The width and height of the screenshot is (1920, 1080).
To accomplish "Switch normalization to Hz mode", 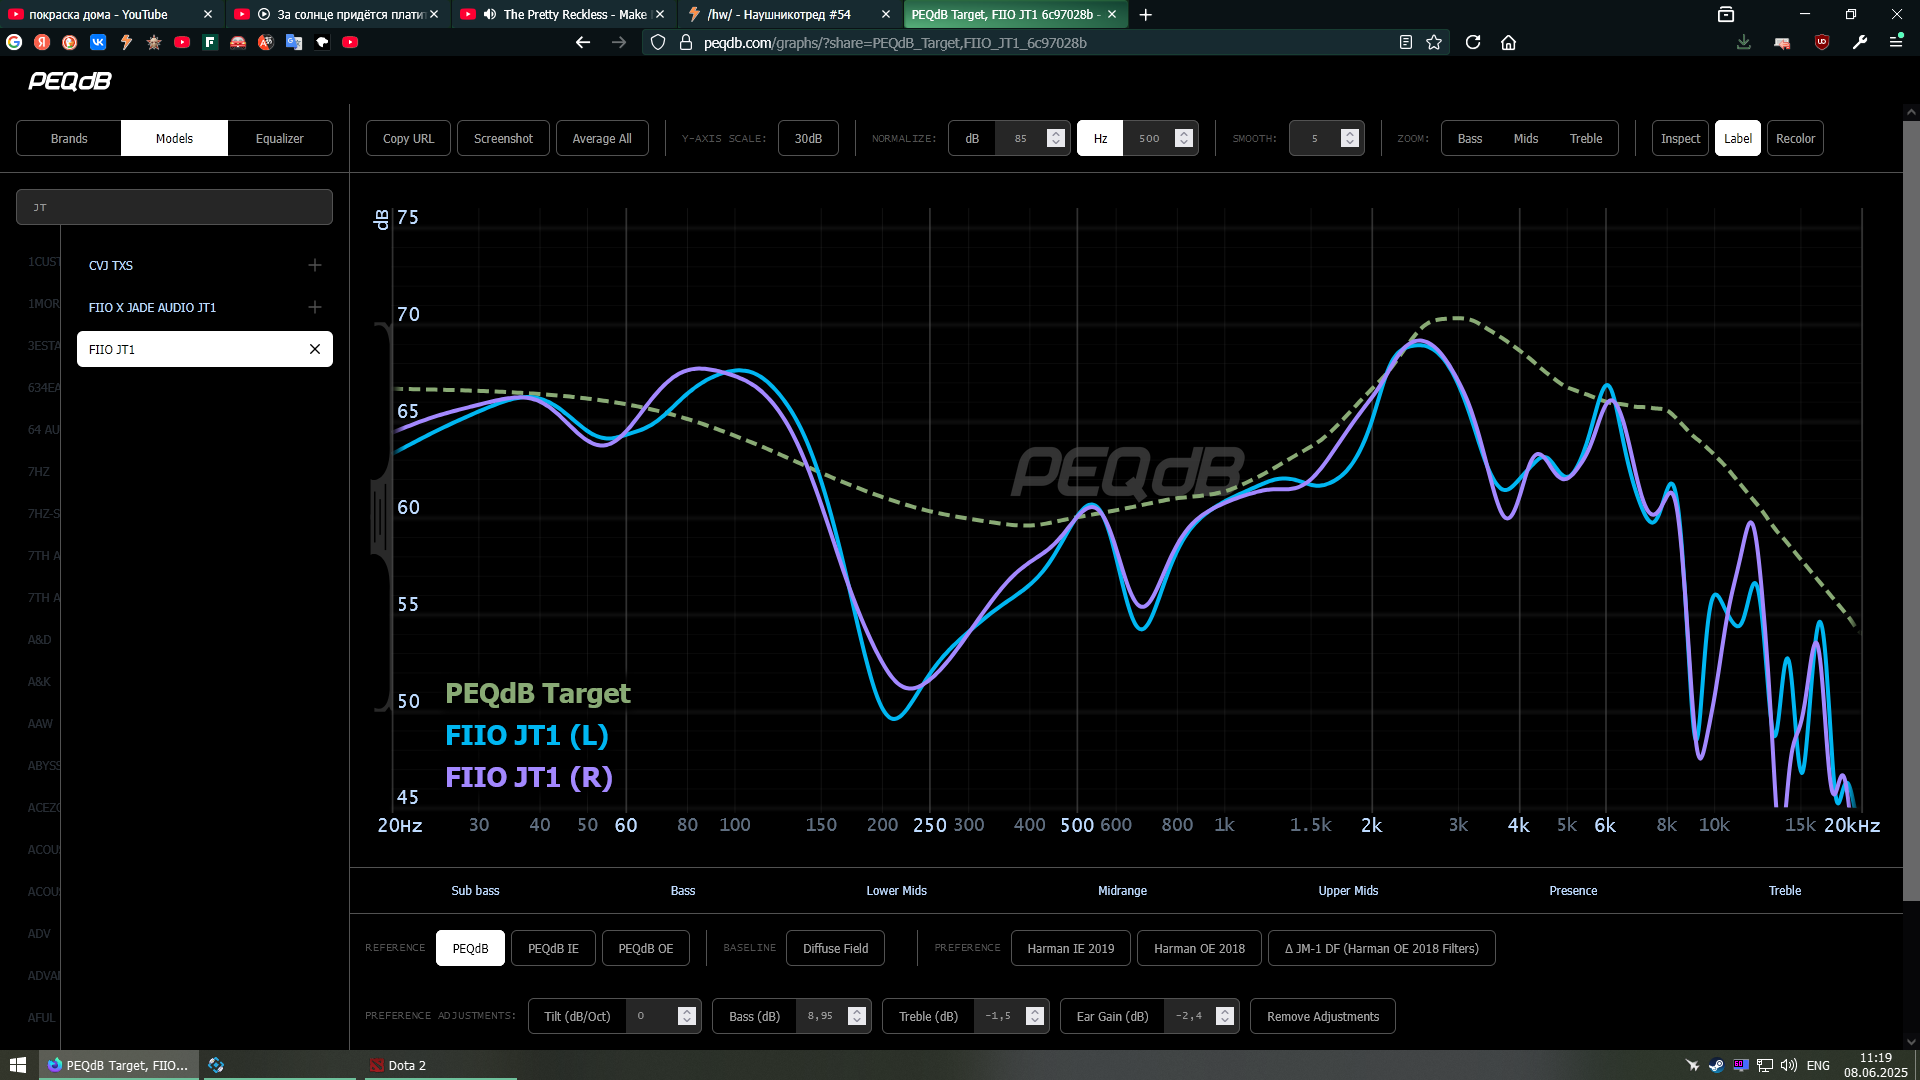I will 1100,138.
